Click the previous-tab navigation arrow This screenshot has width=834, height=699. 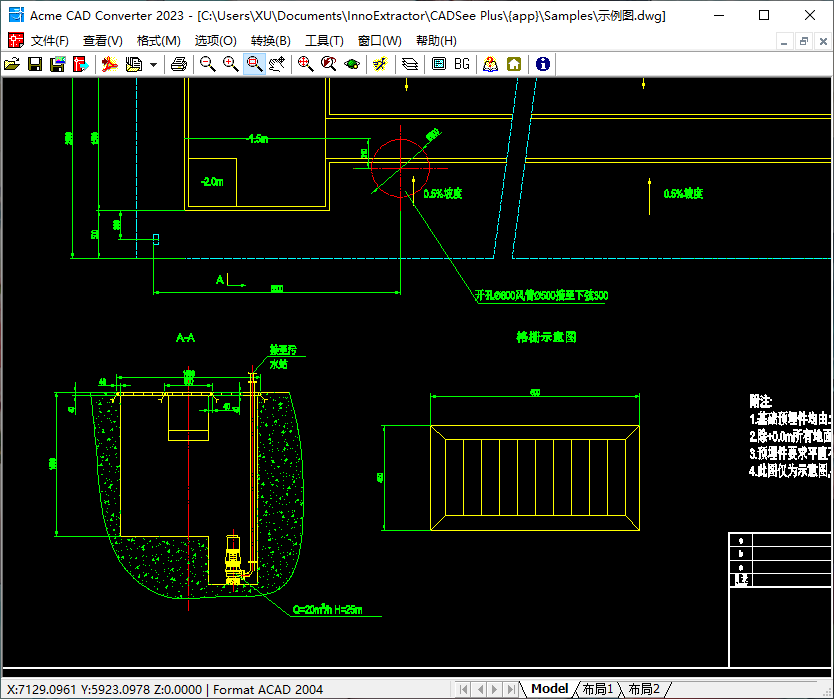pos(480,689)
